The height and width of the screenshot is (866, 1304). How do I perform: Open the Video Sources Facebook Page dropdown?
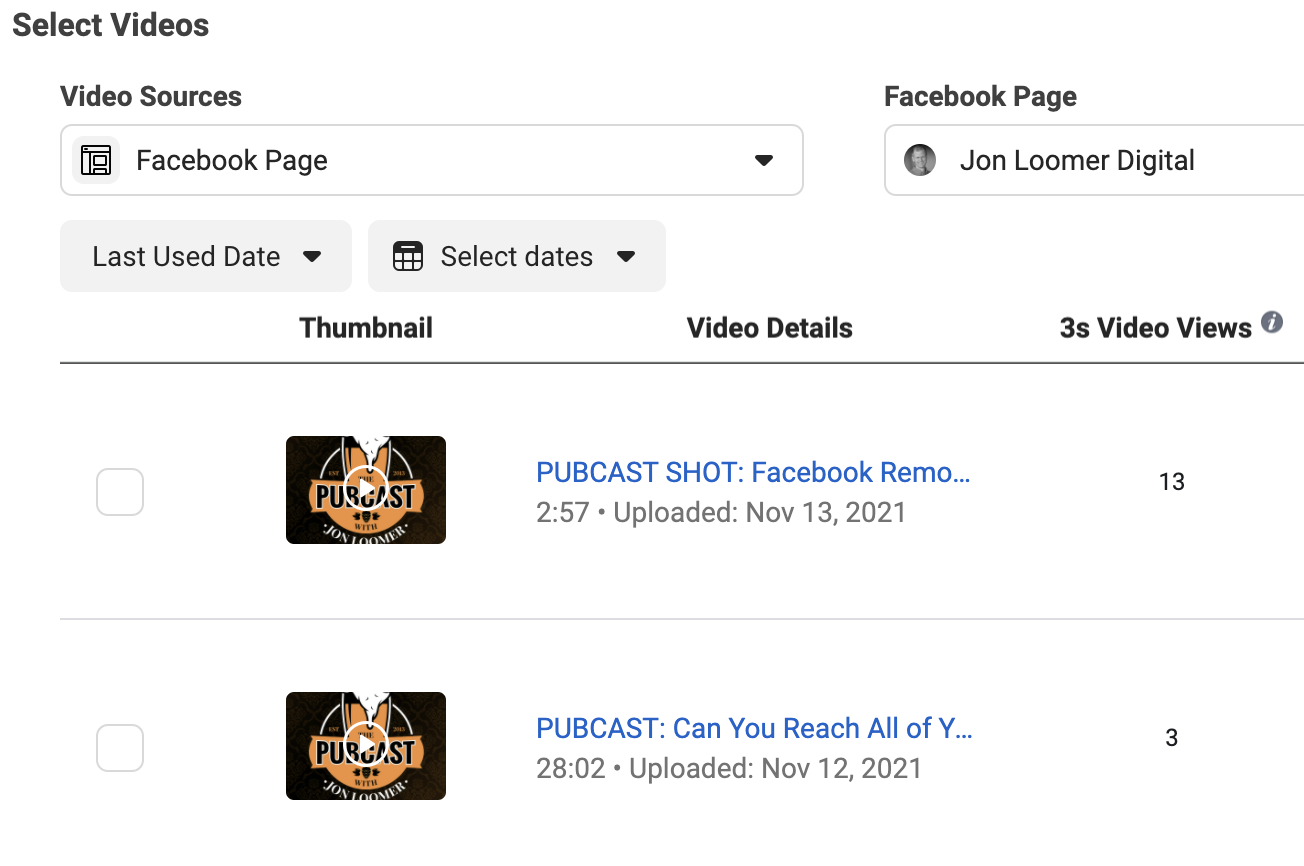pyautogui.click(x=432, y=160)
